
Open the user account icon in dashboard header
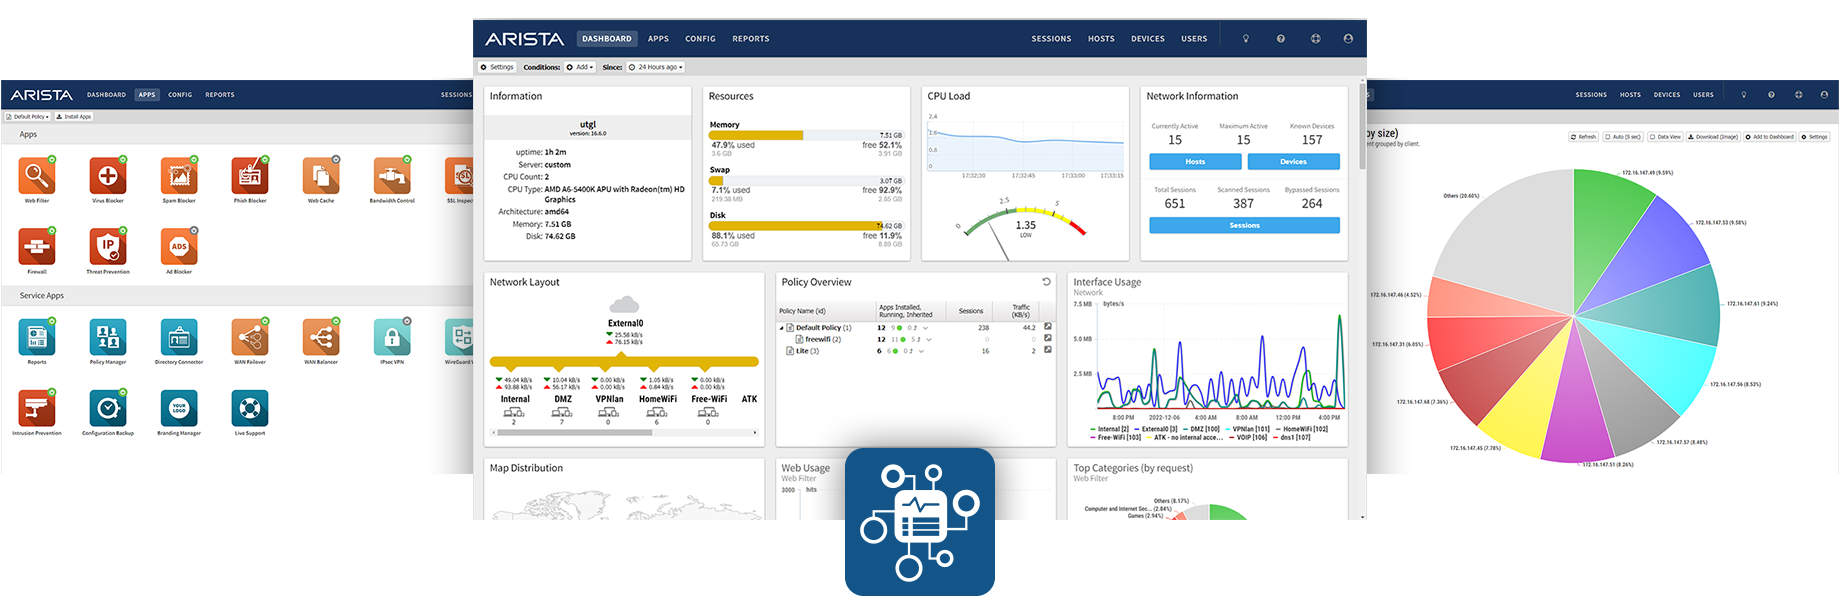pos(1348,39)
